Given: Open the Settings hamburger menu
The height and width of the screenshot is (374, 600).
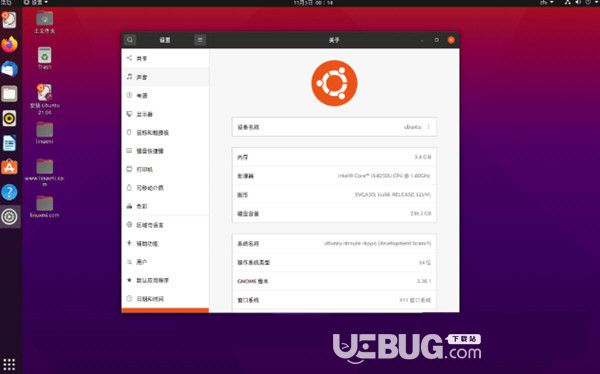Looking at the screenshot, I should (x=200, y=40).
